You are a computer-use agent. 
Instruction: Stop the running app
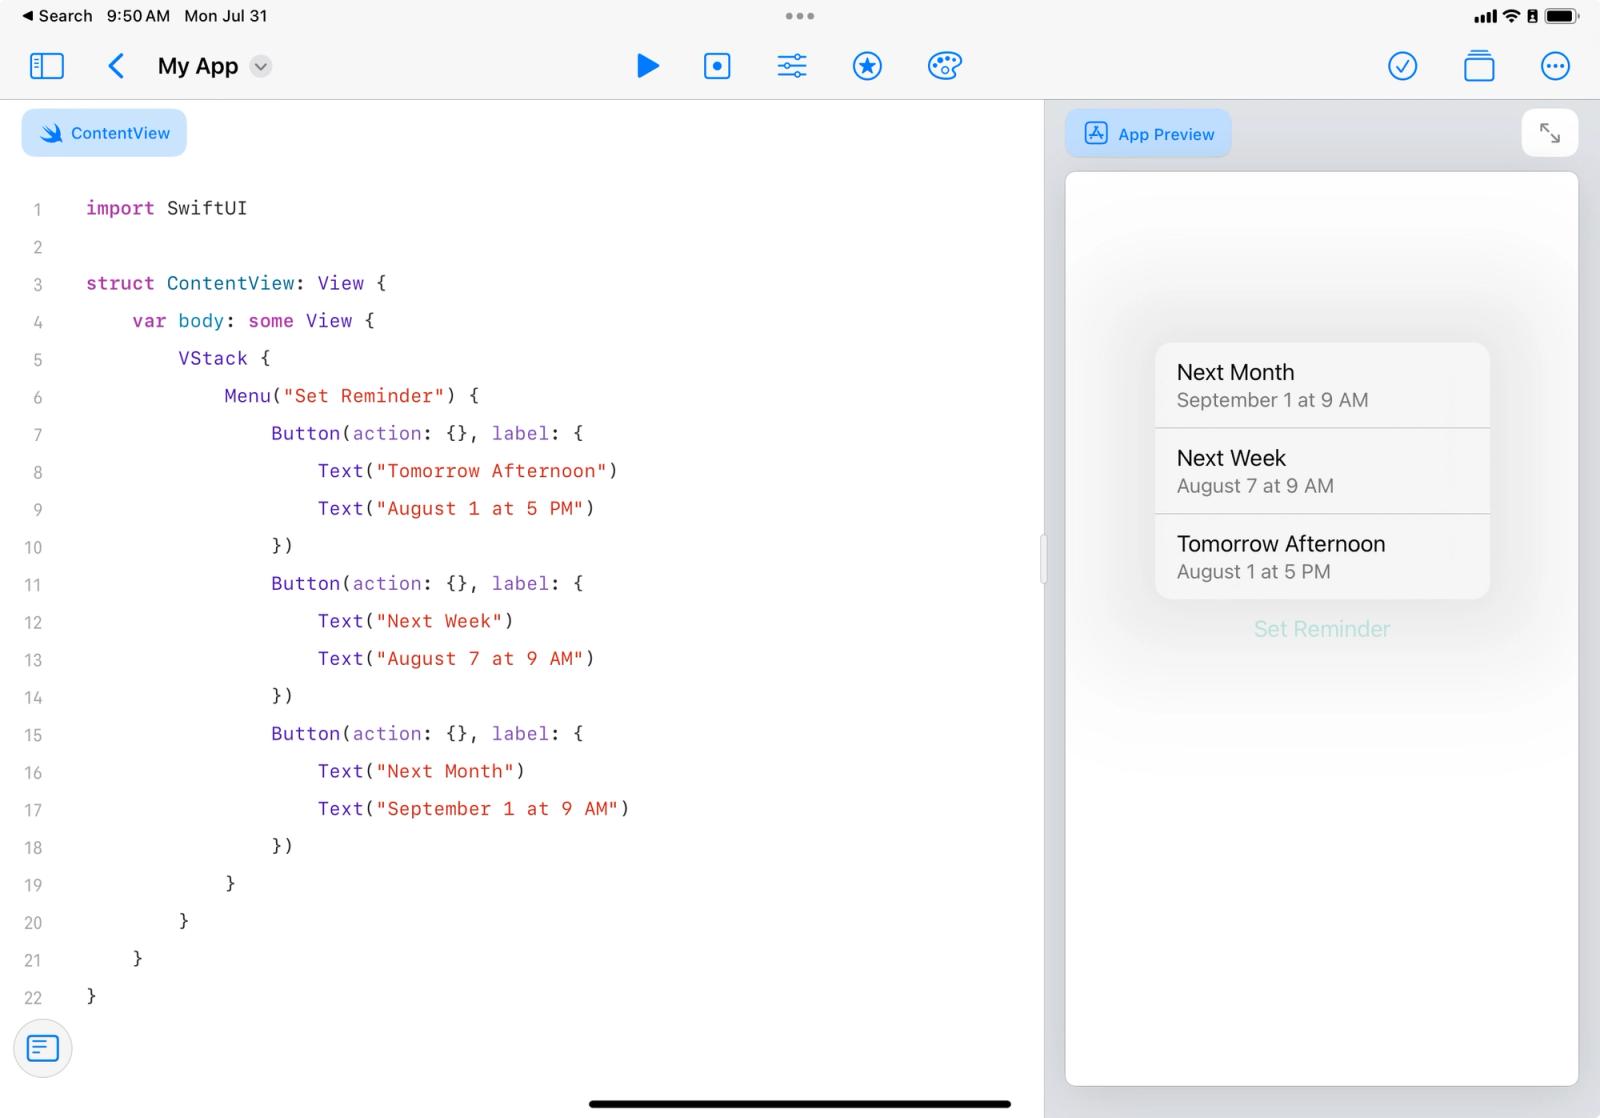717,66
